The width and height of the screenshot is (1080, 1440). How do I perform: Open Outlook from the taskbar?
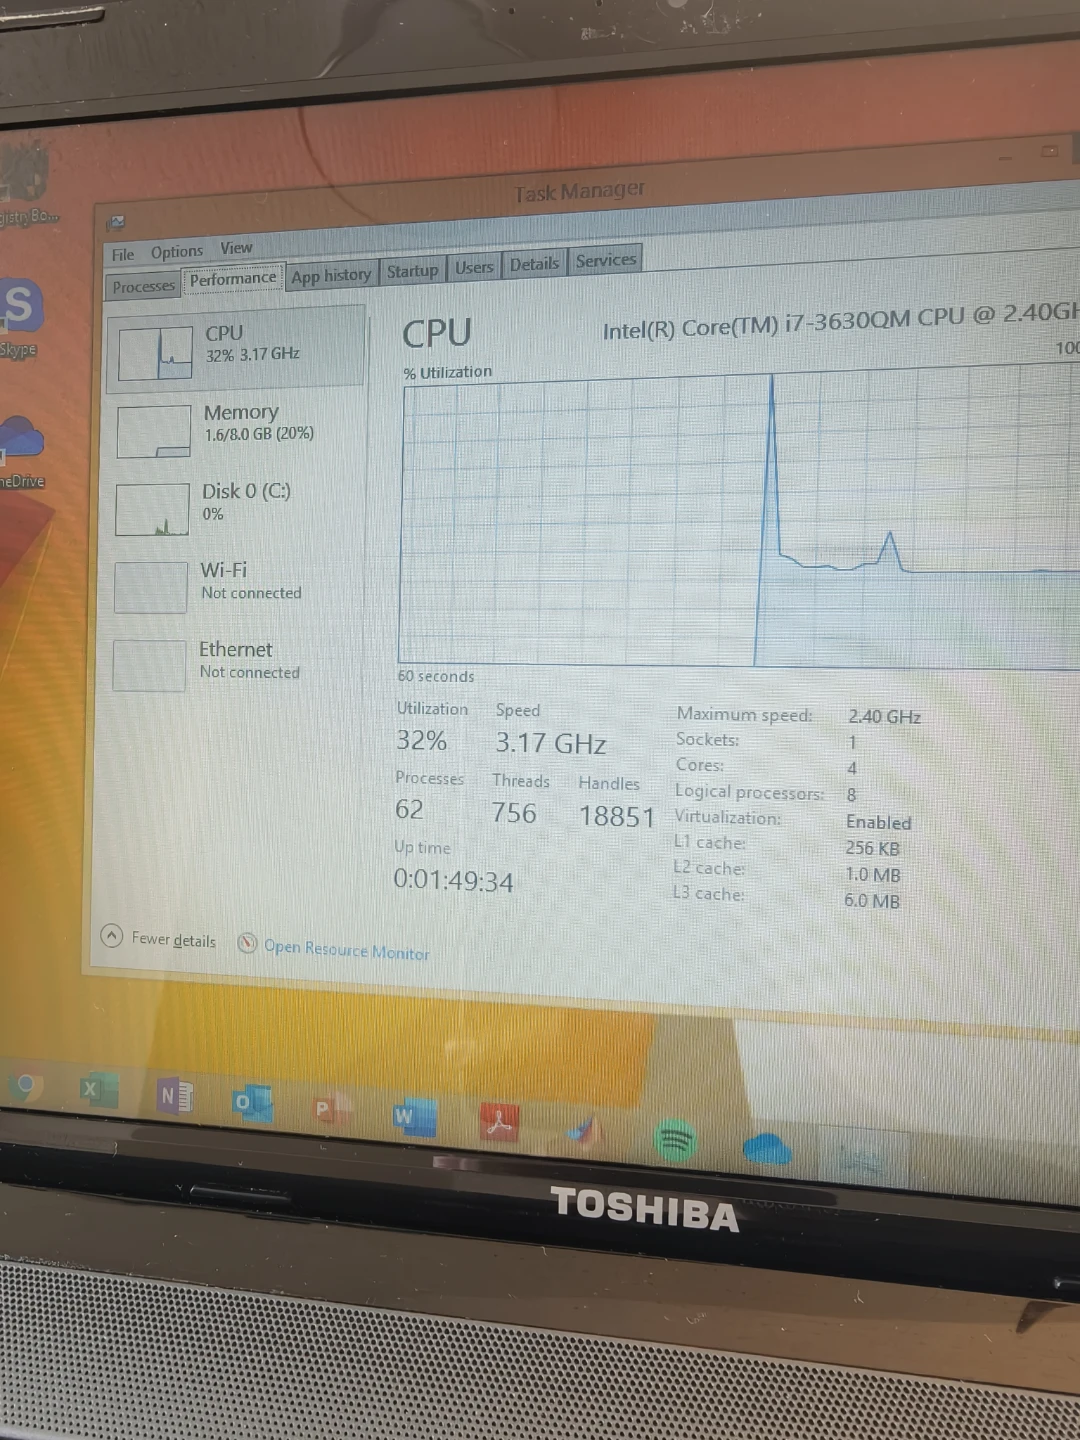tap(251, 1103)
